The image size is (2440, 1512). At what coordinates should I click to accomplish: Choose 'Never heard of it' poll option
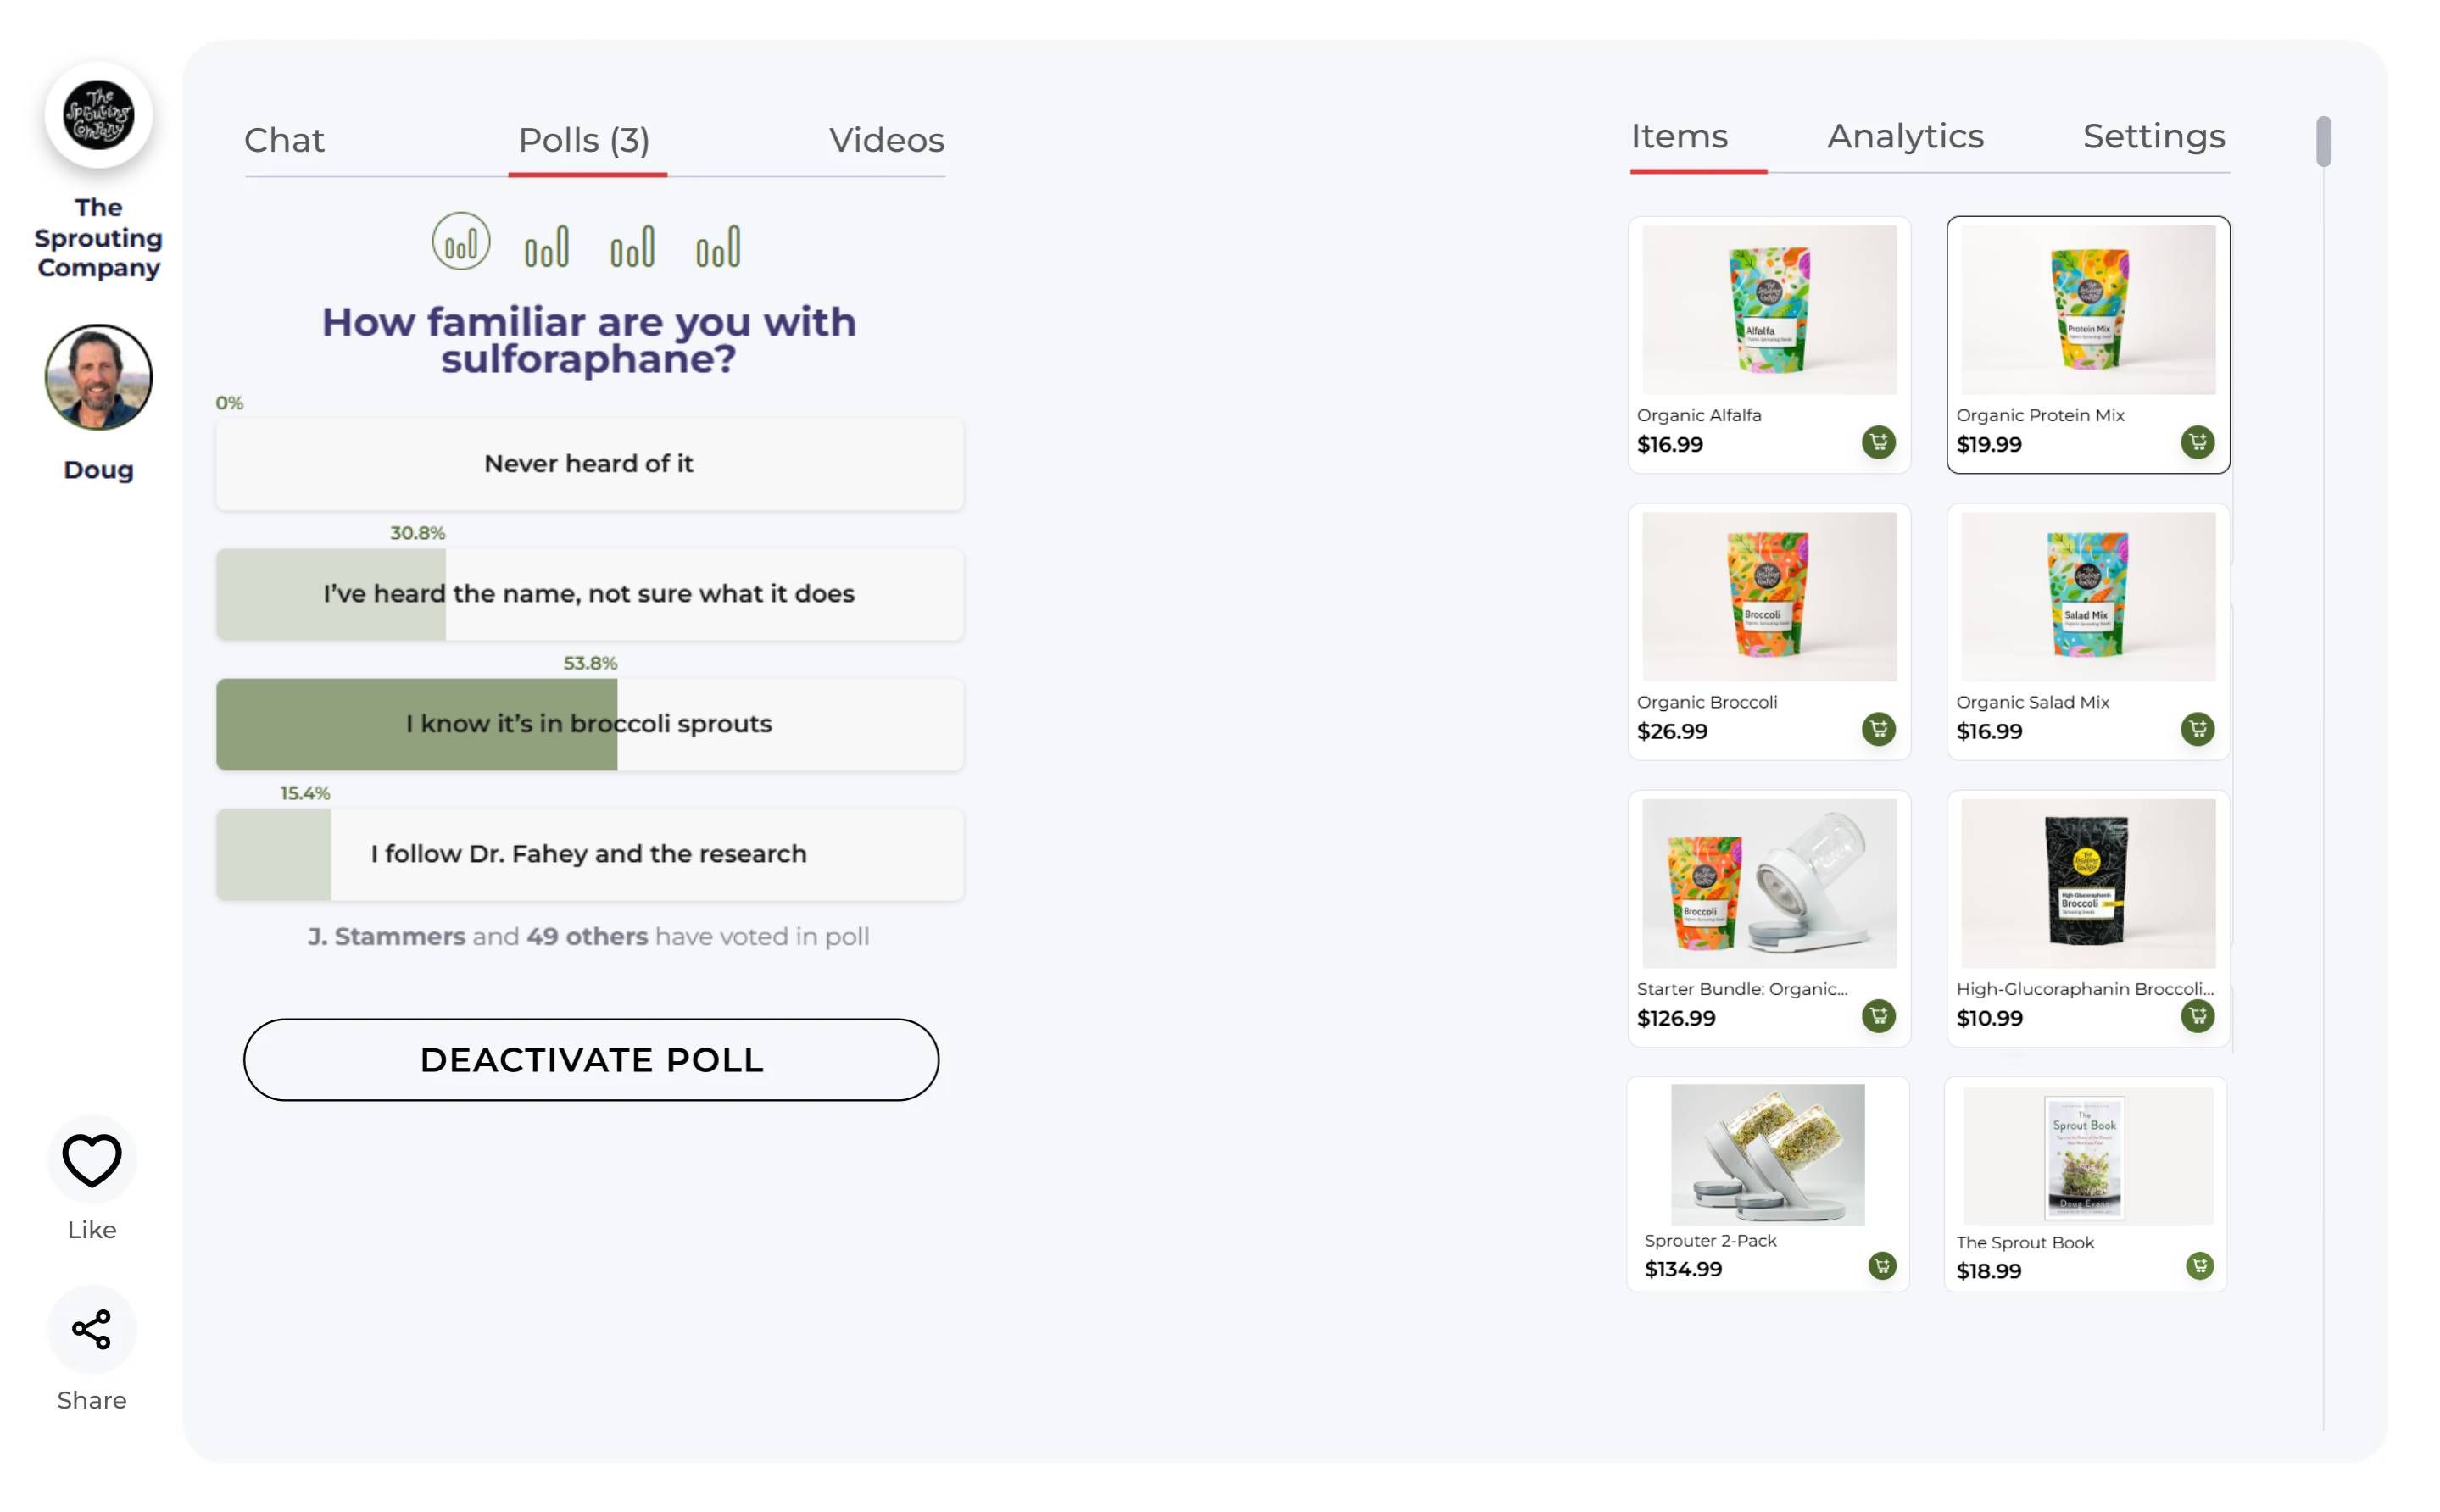coord(589,464)
